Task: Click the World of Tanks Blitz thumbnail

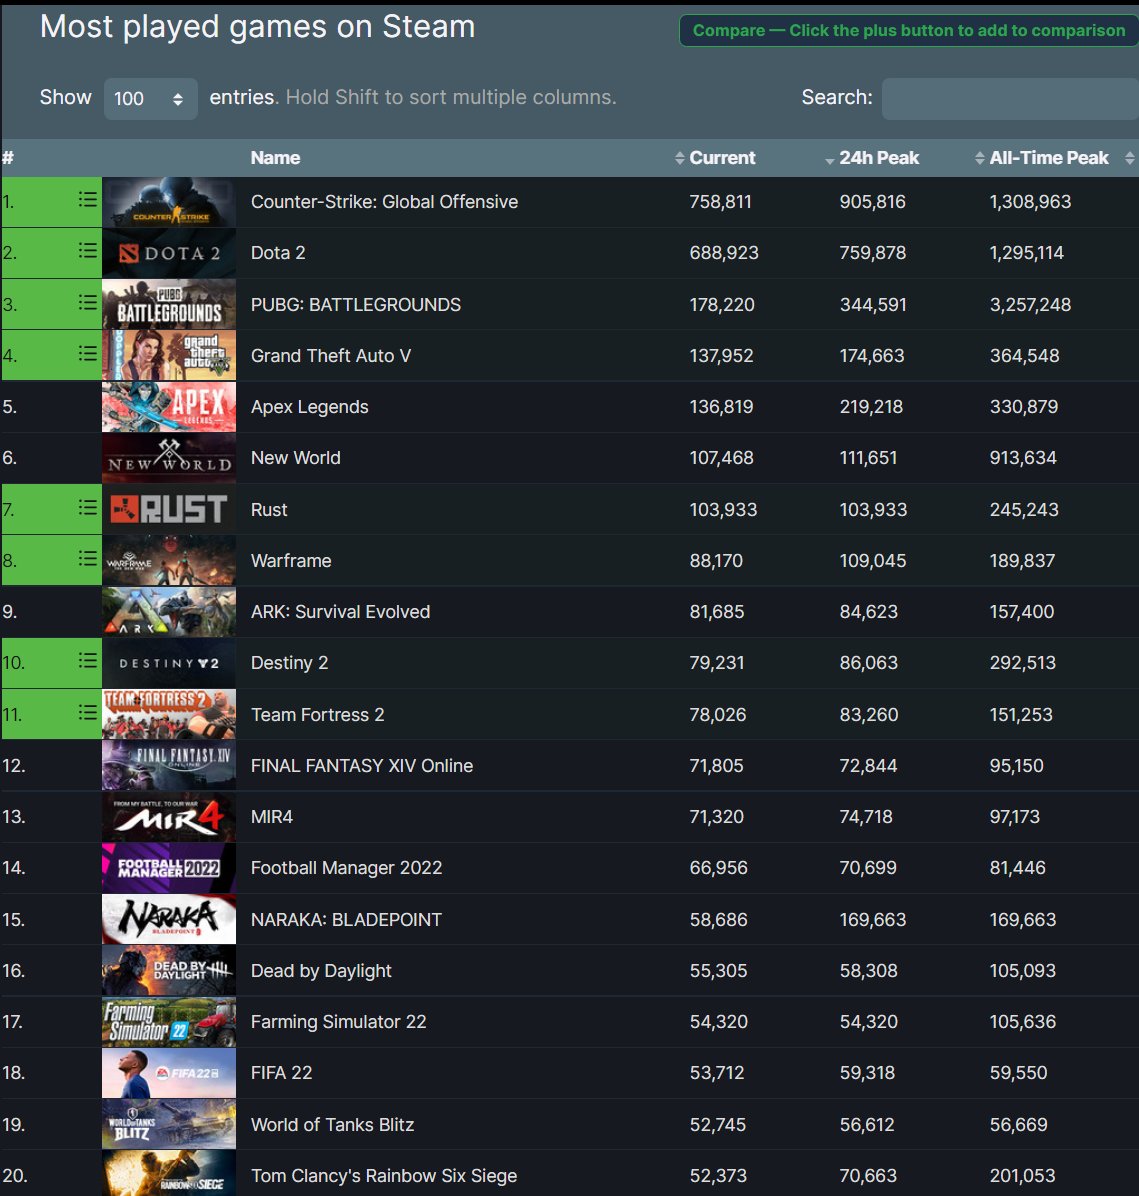Action: coord(169,1125)
